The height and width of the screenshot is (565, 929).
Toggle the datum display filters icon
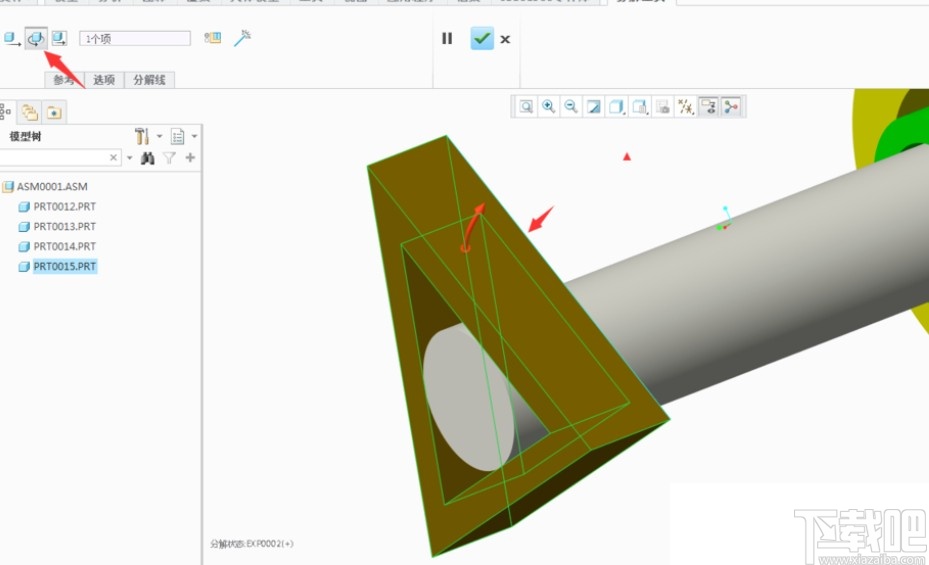click(x=685, y=106)
